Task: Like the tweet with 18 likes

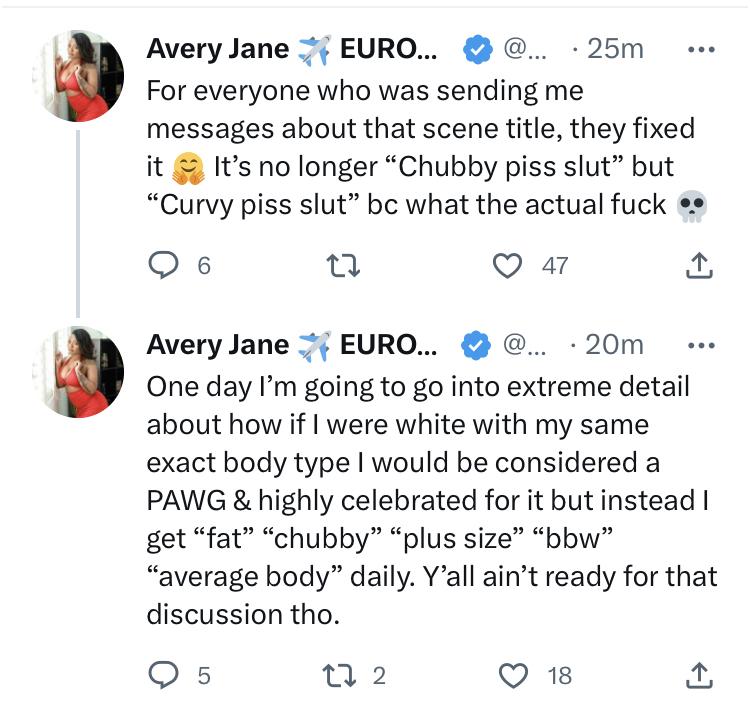Action: pyautogui.click(x=513, y=677)
